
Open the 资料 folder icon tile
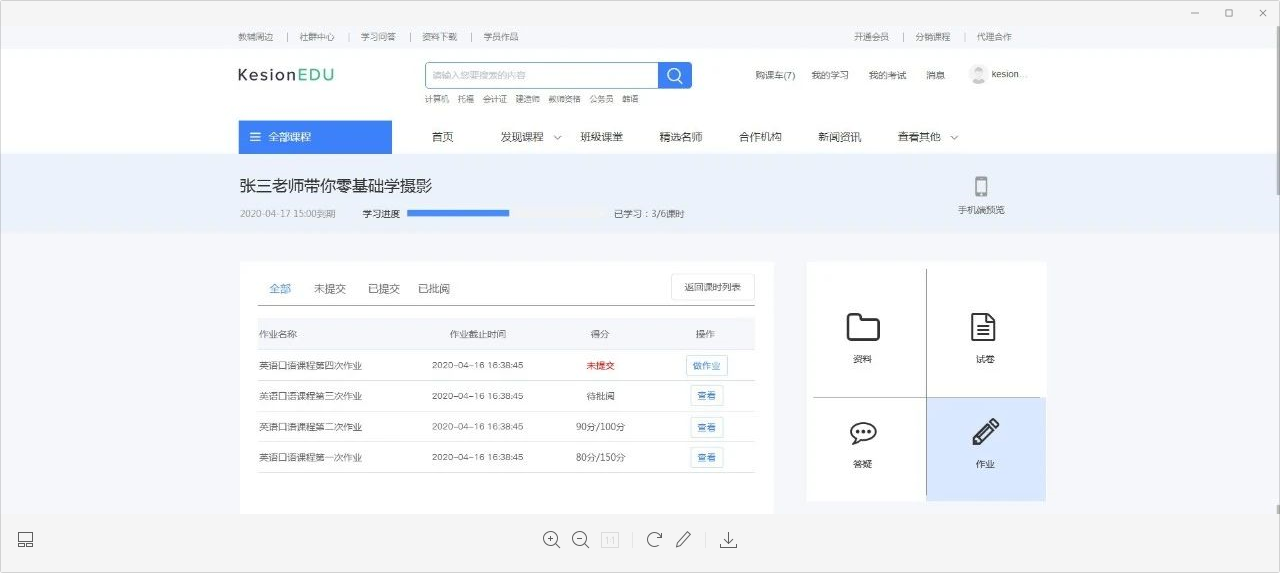[862, 329]
